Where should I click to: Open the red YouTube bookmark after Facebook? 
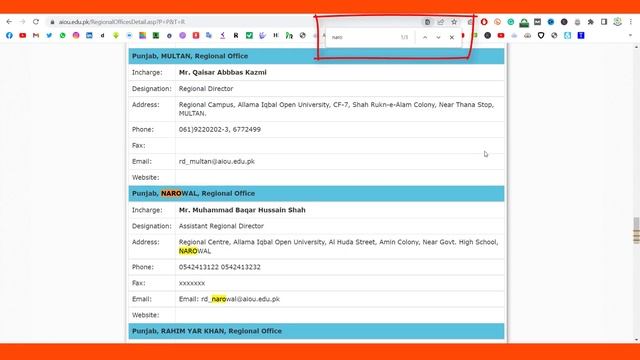22,36
